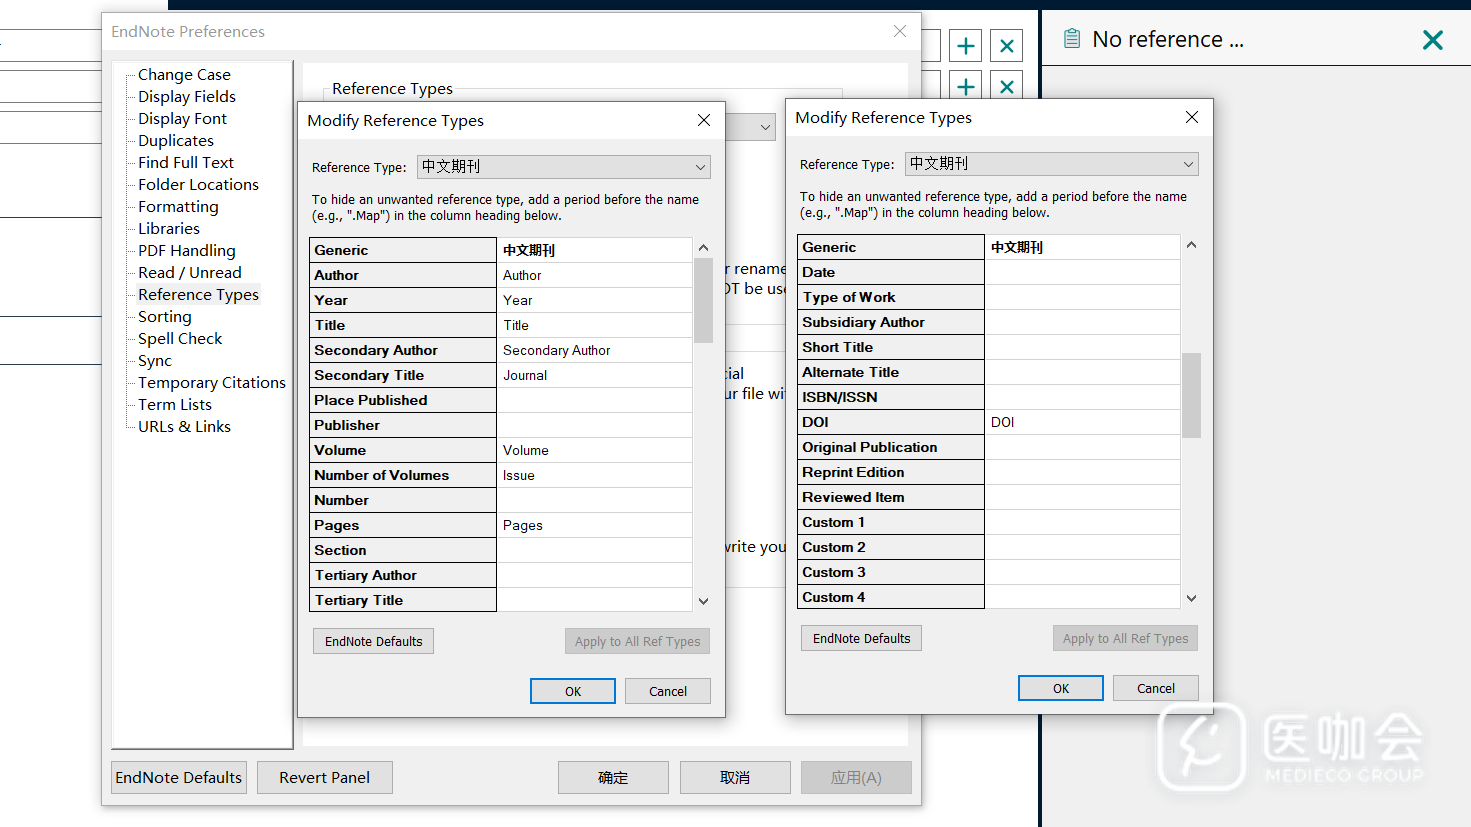Click the clipboard icon beside No reference

(x=1071, y=39)
